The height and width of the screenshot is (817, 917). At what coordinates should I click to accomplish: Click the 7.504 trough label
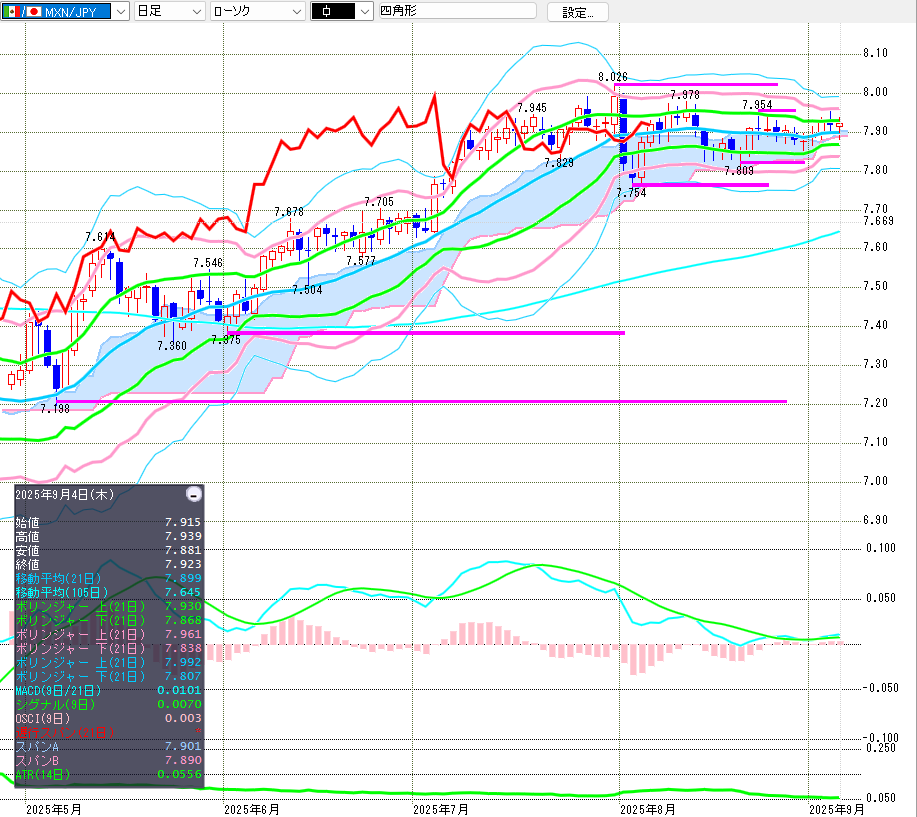[307, 289]
